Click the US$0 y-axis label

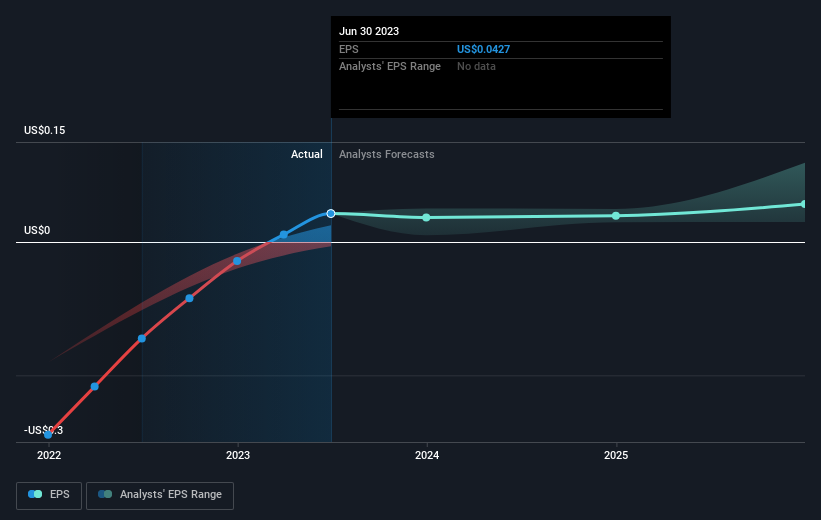tap(37, 230)
